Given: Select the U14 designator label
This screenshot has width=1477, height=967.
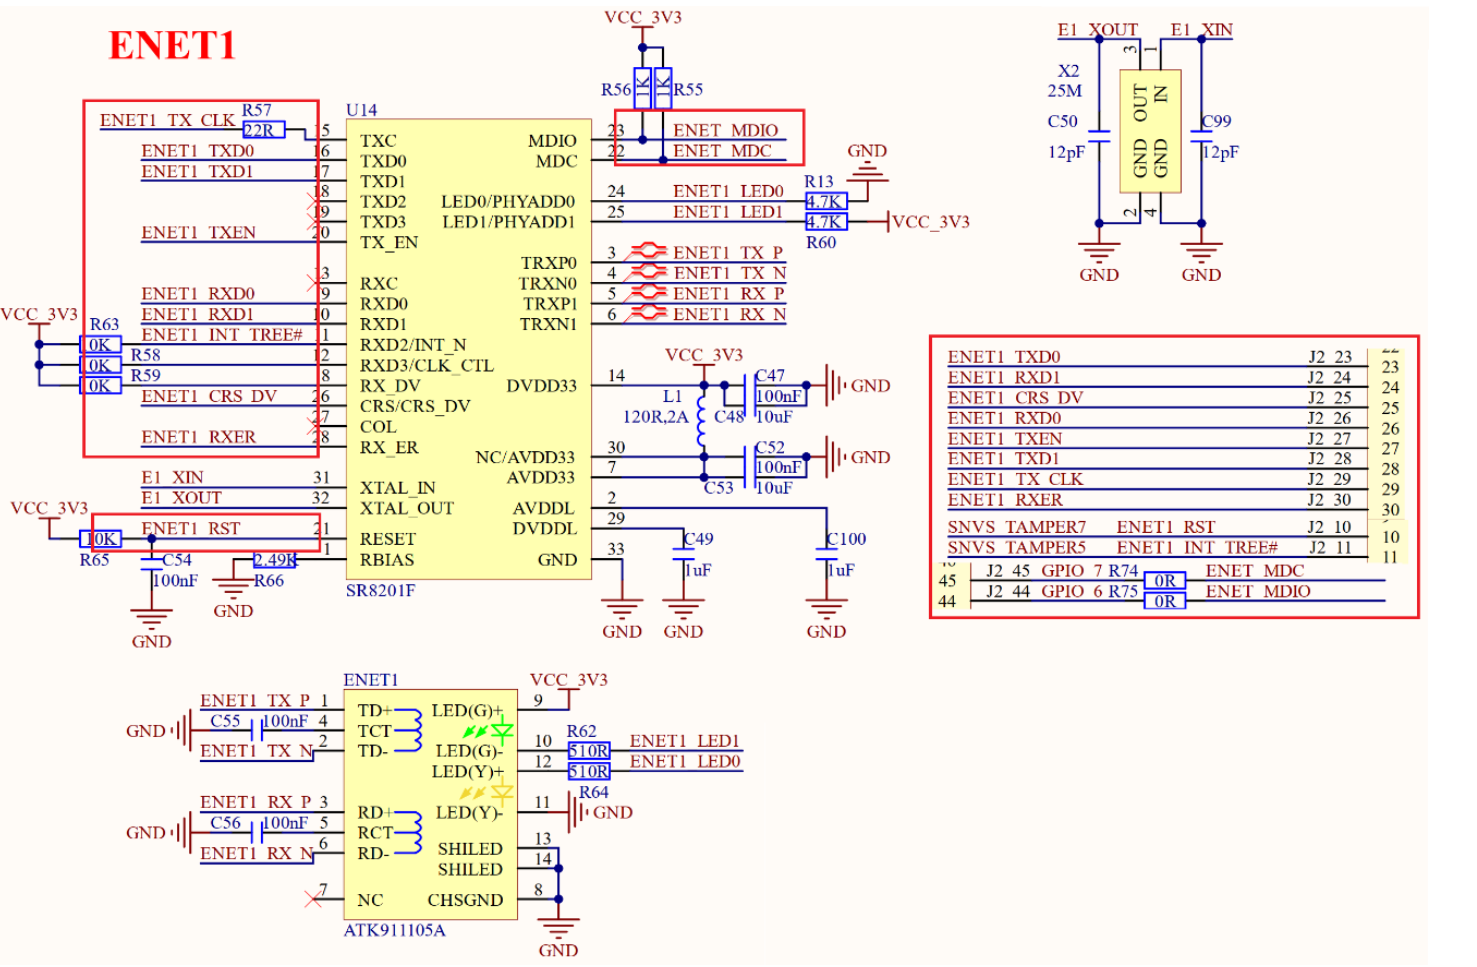Looking at the screenshot, I should click(x=361, y=110).
